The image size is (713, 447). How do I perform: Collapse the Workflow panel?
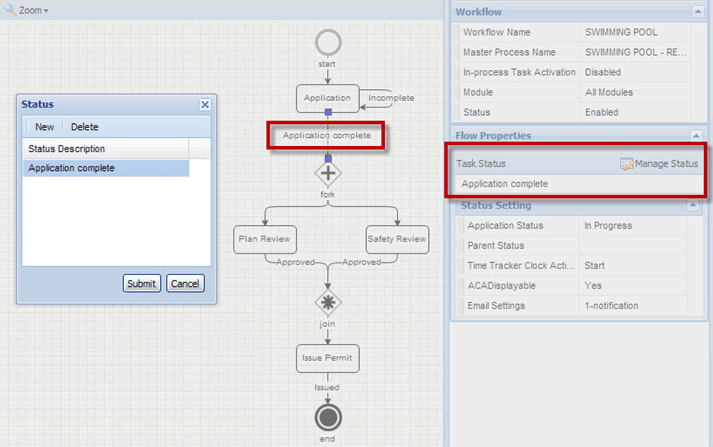click(696, 12)
